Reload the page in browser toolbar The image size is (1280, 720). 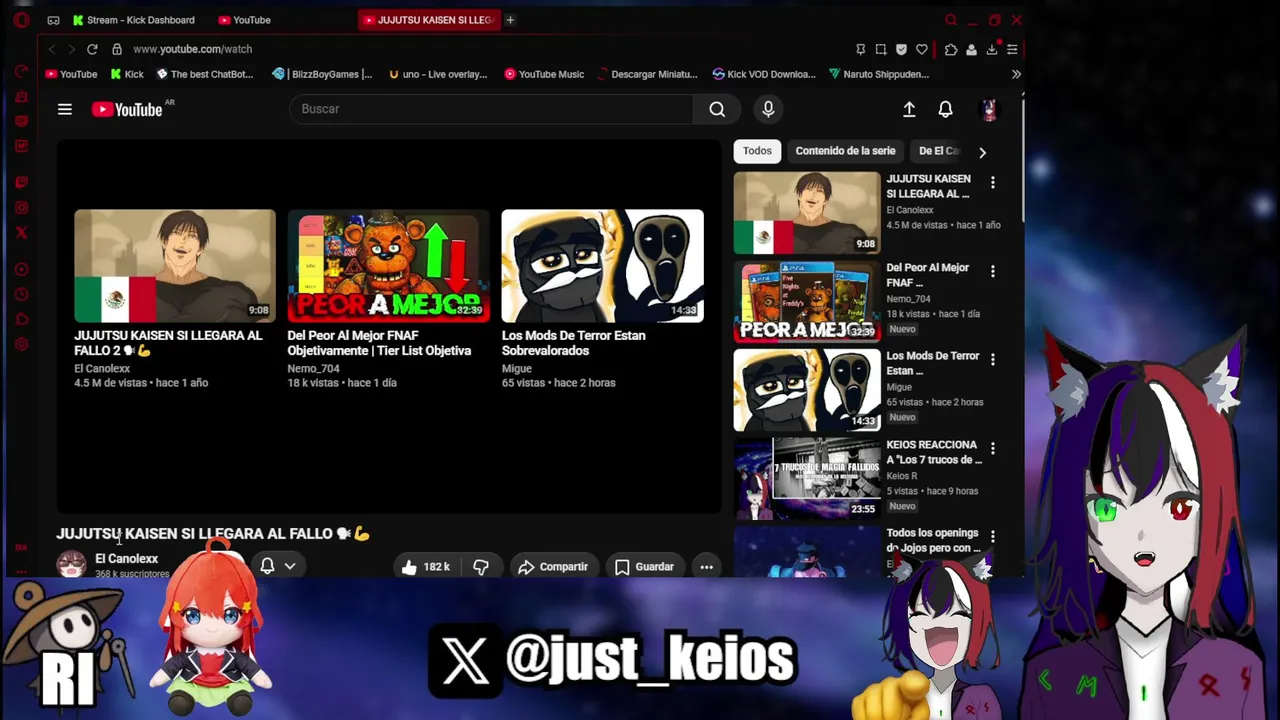[92, 49]
